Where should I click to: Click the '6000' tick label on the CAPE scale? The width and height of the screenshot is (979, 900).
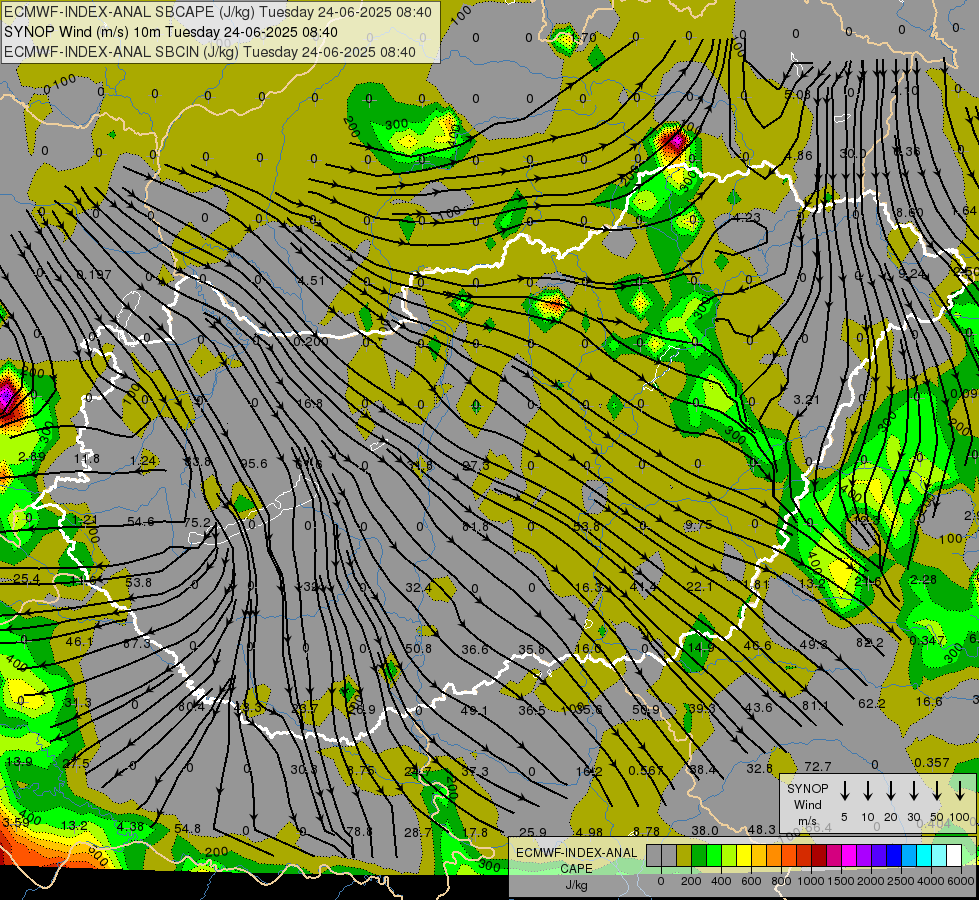pyautogui.click(x=961, y=881)
